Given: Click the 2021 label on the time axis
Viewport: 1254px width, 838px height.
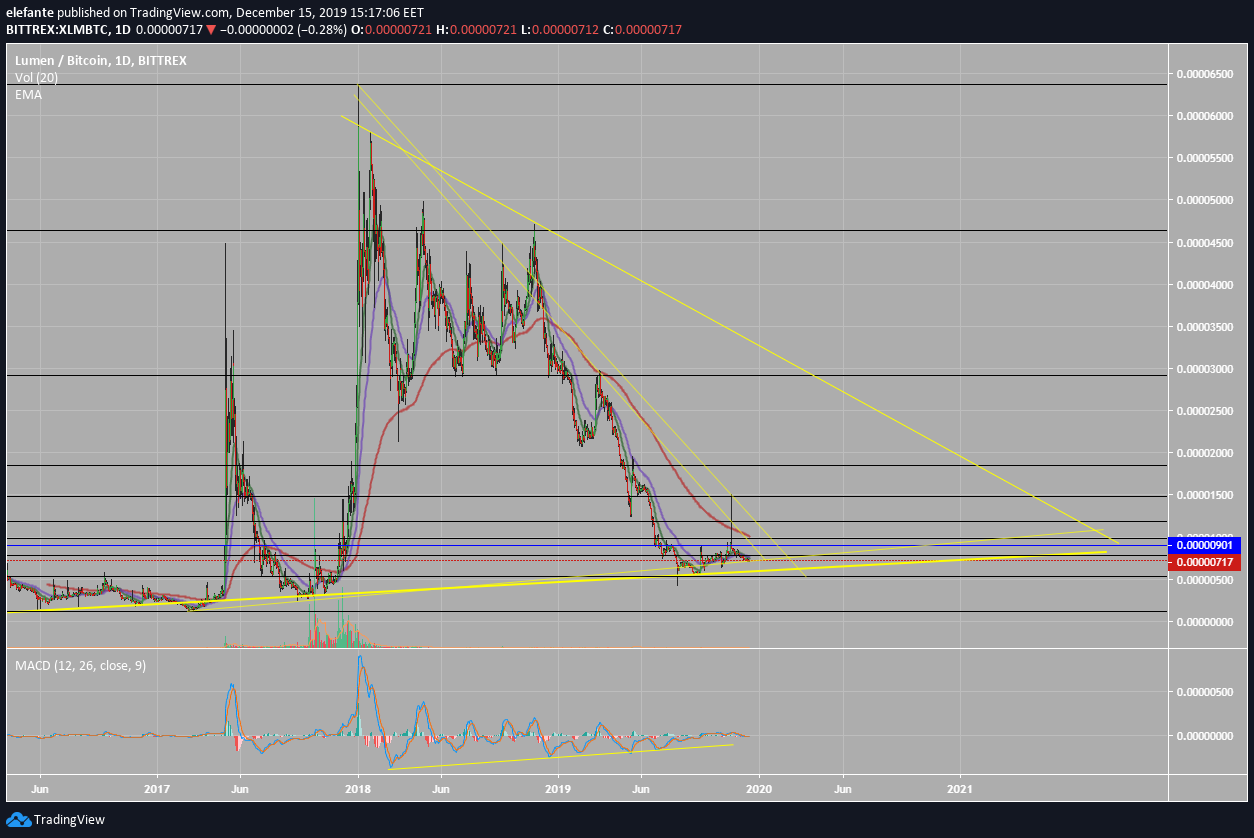Looking at the screenshot, I should coord(960,788).
